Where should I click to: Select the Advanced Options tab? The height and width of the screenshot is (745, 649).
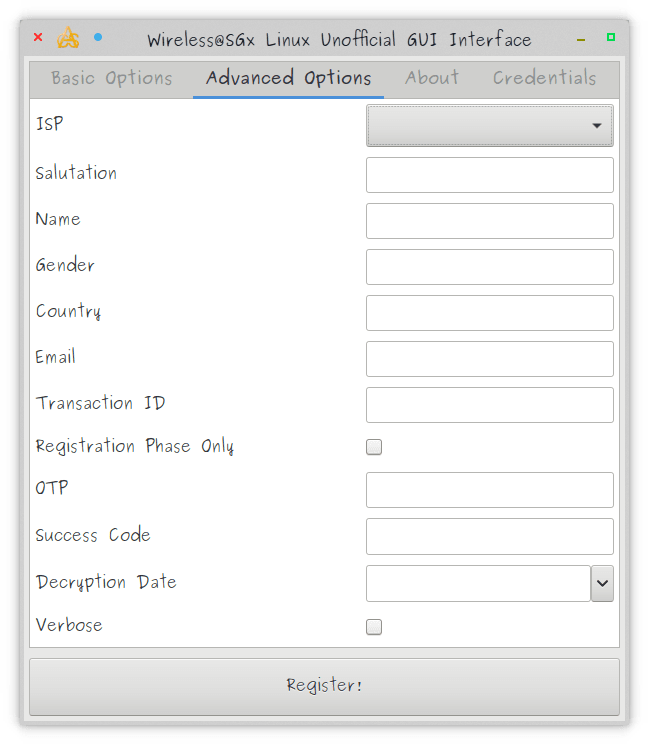(288, 78)
